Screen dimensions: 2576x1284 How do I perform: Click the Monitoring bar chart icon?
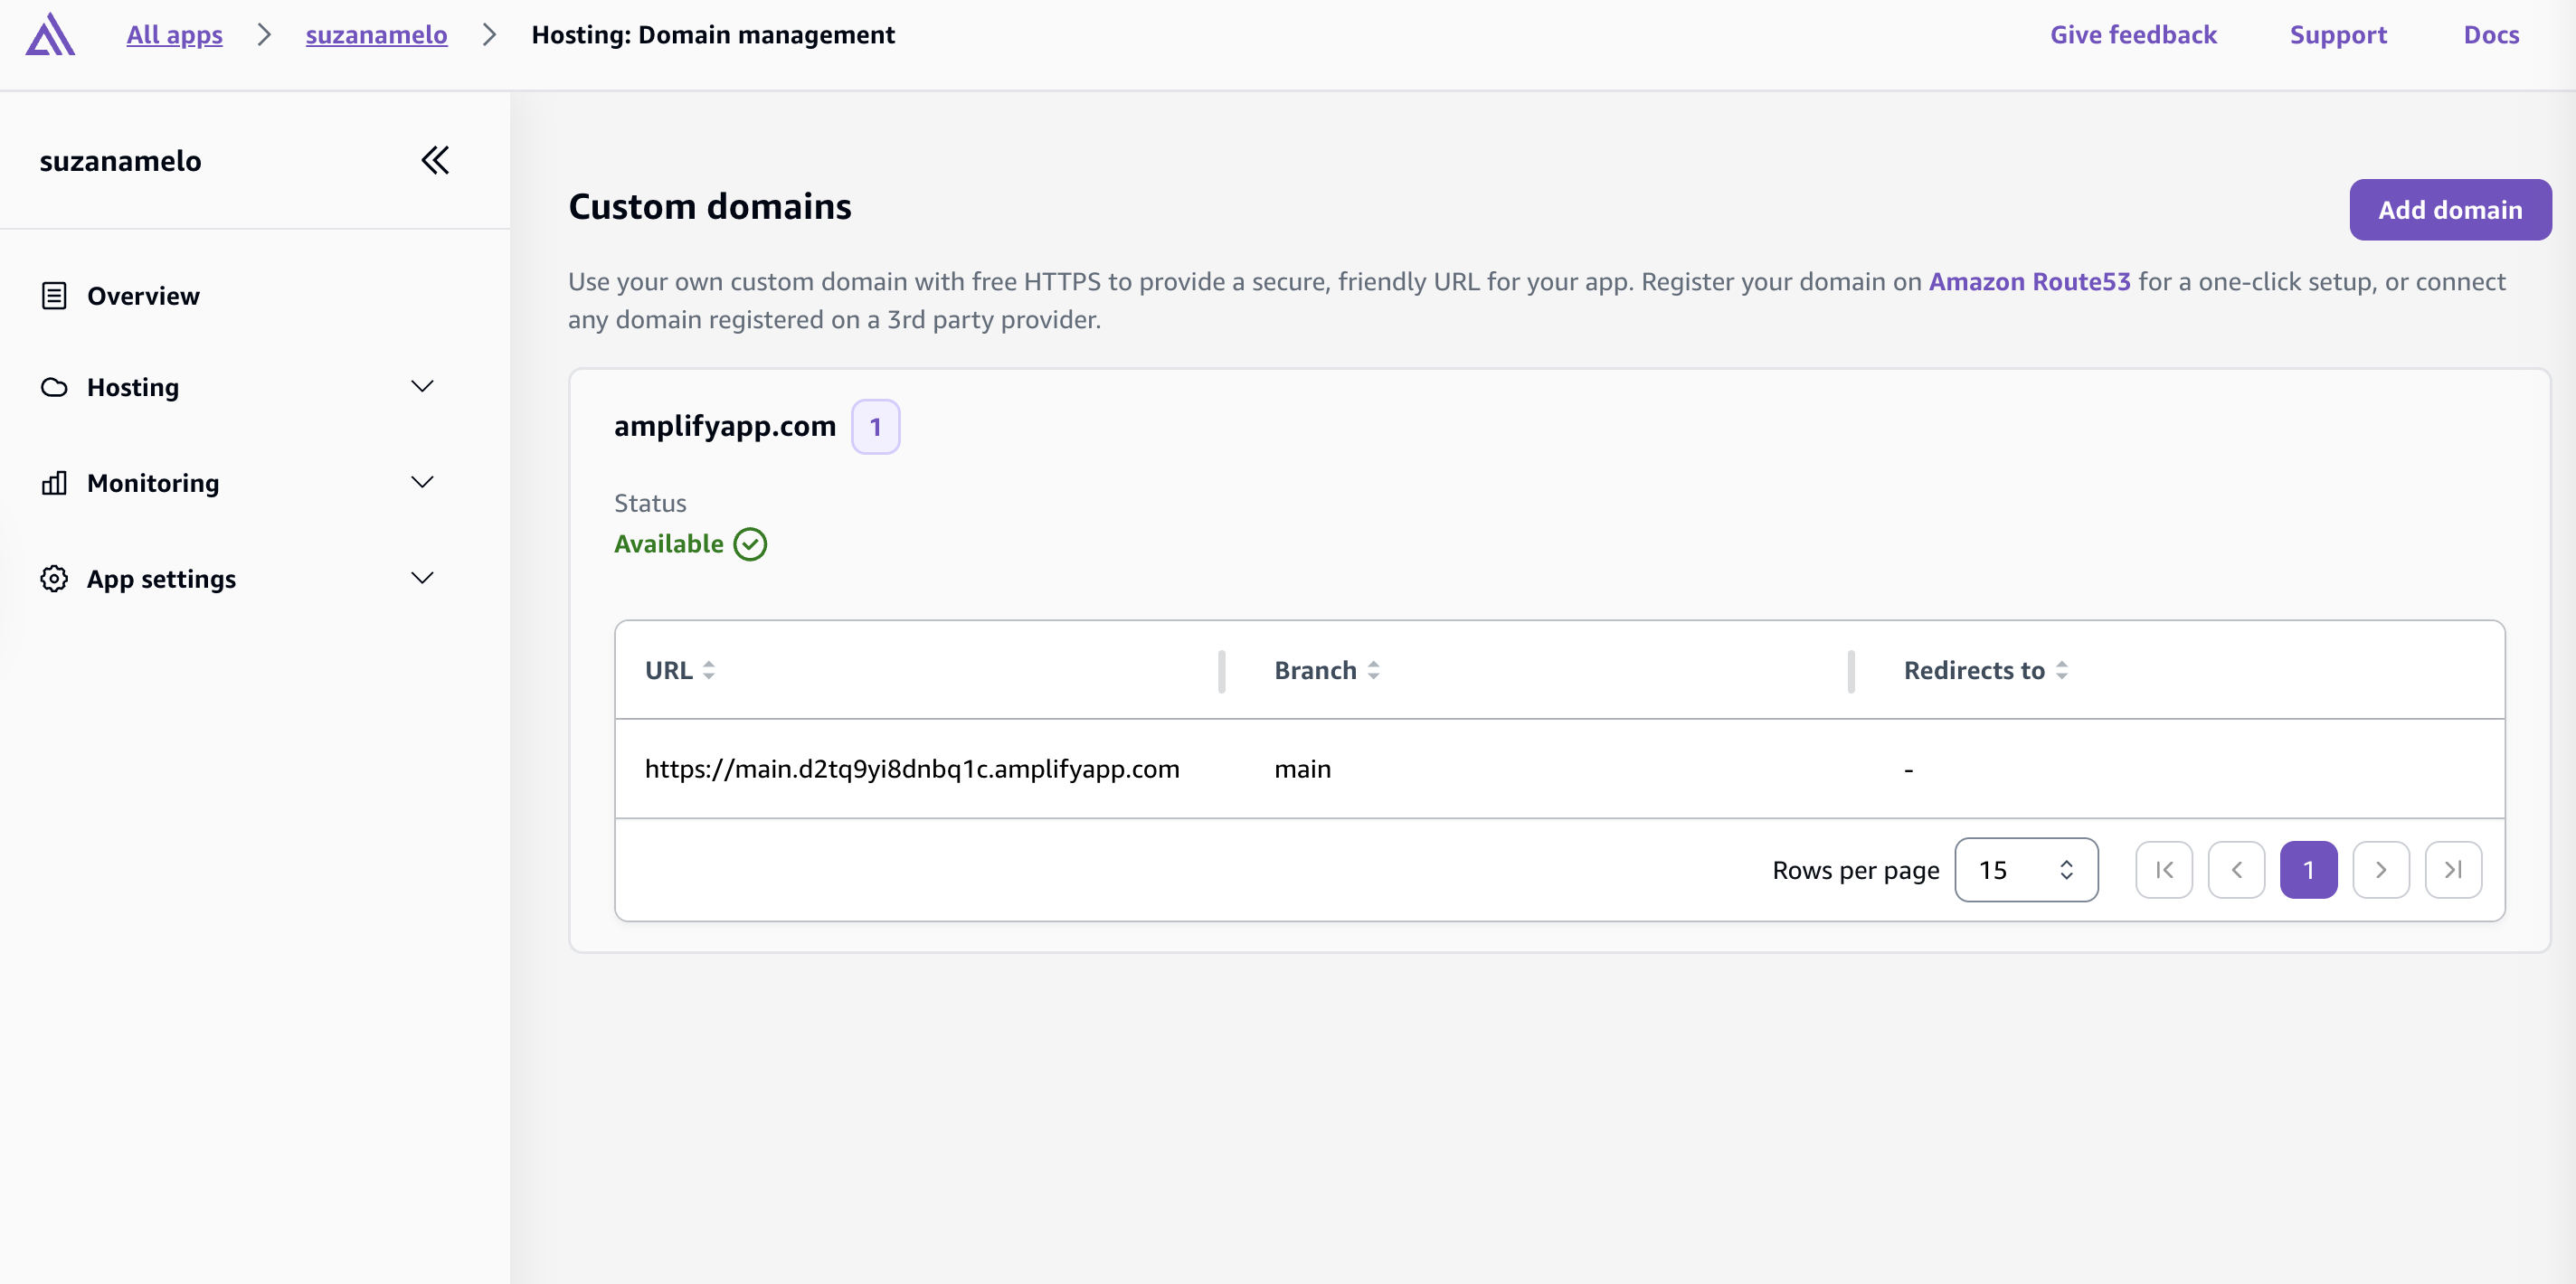pyautogui.click(x=54, y=483)
